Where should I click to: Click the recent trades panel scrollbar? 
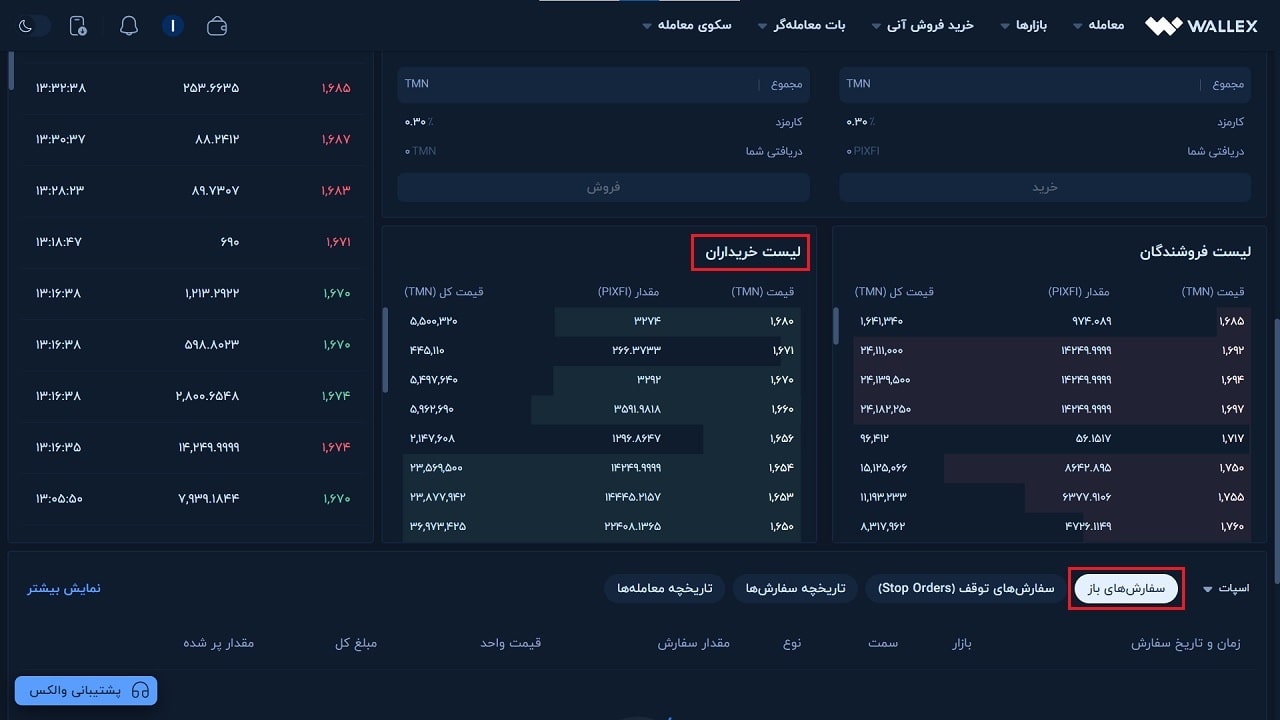[11, 70]
